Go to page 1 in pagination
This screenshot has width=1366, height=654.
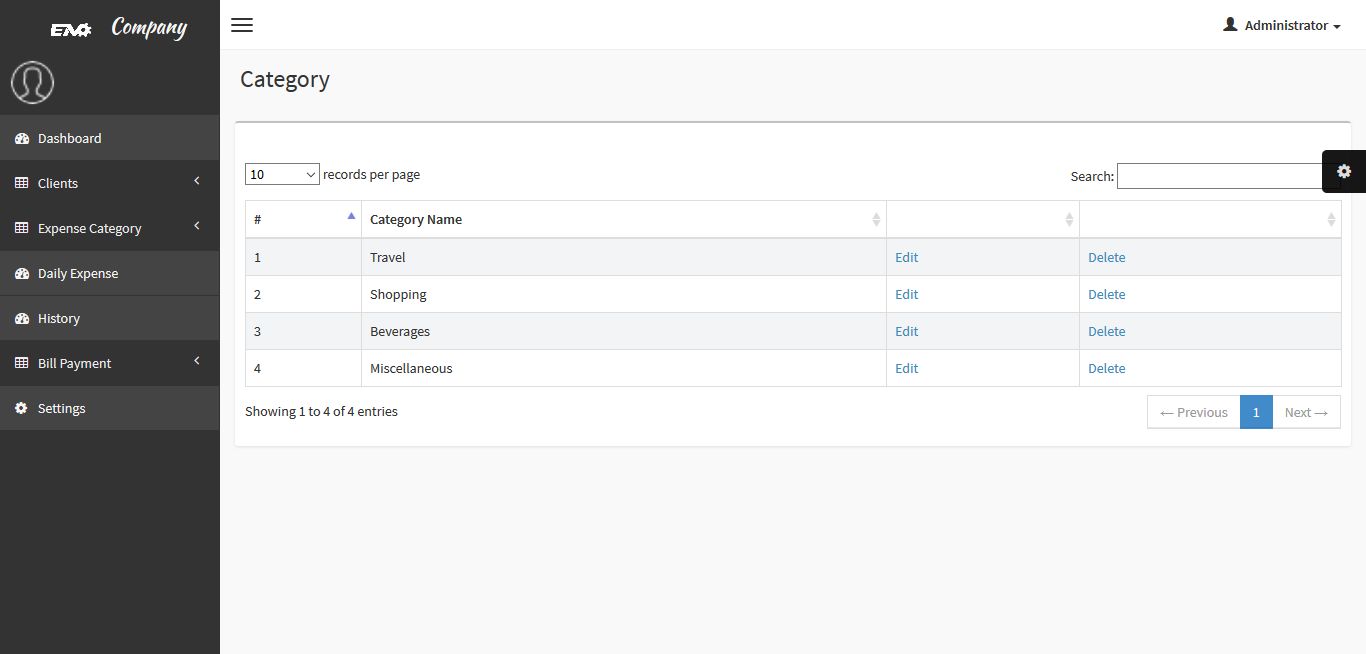tap(1256, 412)
